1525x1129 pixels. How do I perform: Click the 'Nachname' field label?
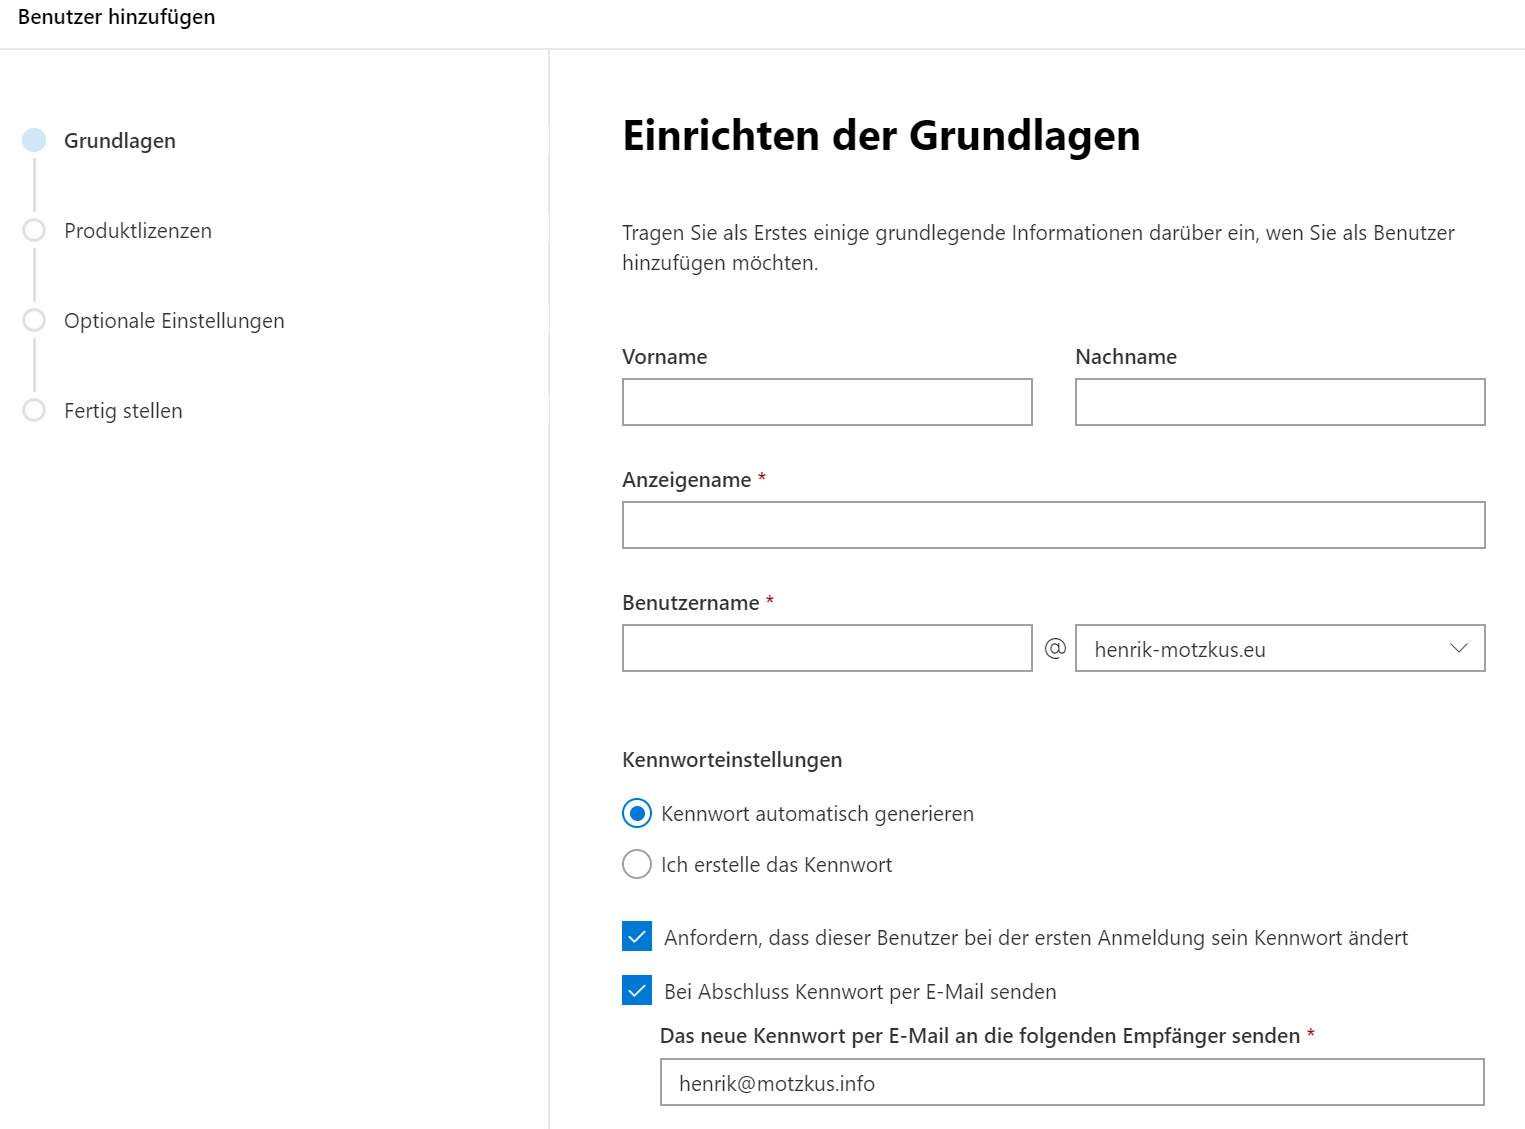point(1126,357)
